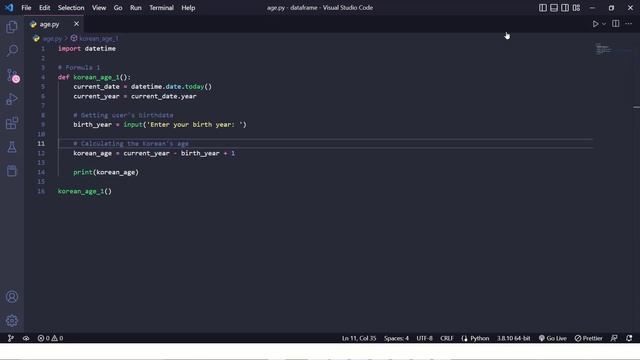The width and height of the screenshot is (640, 360).
Task: Click the eye icon in status bar
Action: [26, 338]
